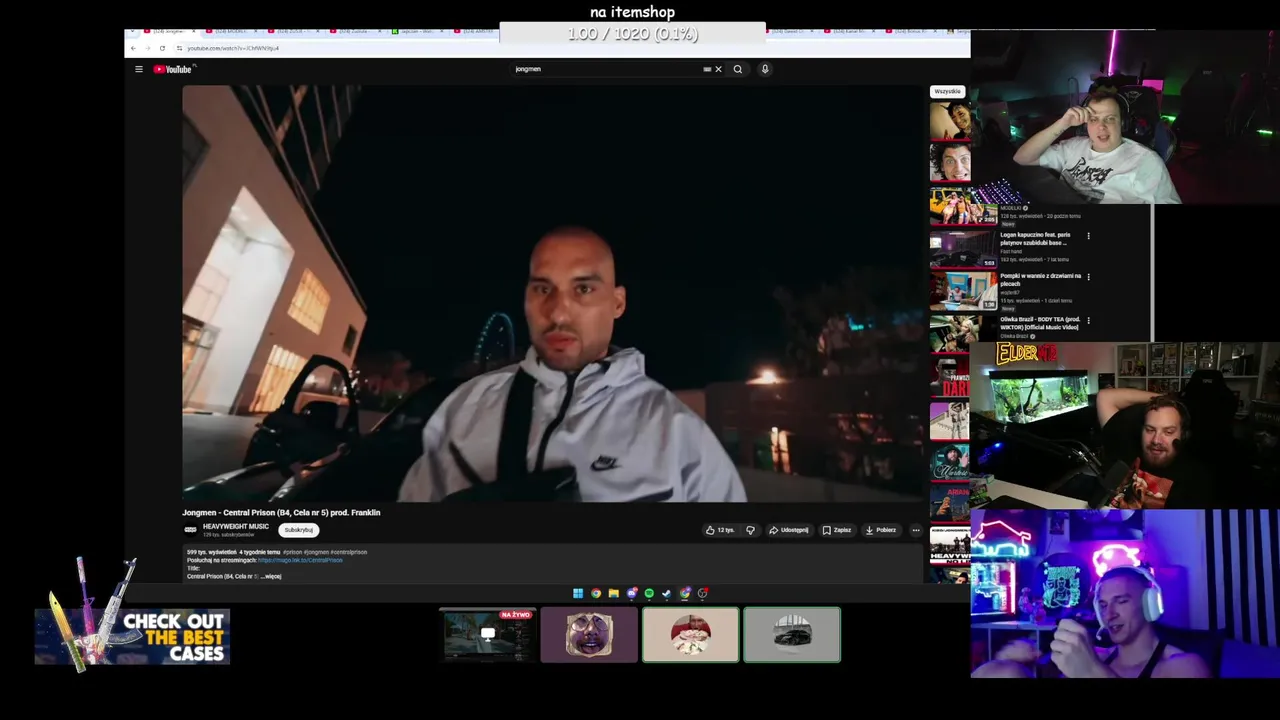The image size is (1280, 720).
Task: Select the purple face scene thumbnail
Action: pos(589,635)
